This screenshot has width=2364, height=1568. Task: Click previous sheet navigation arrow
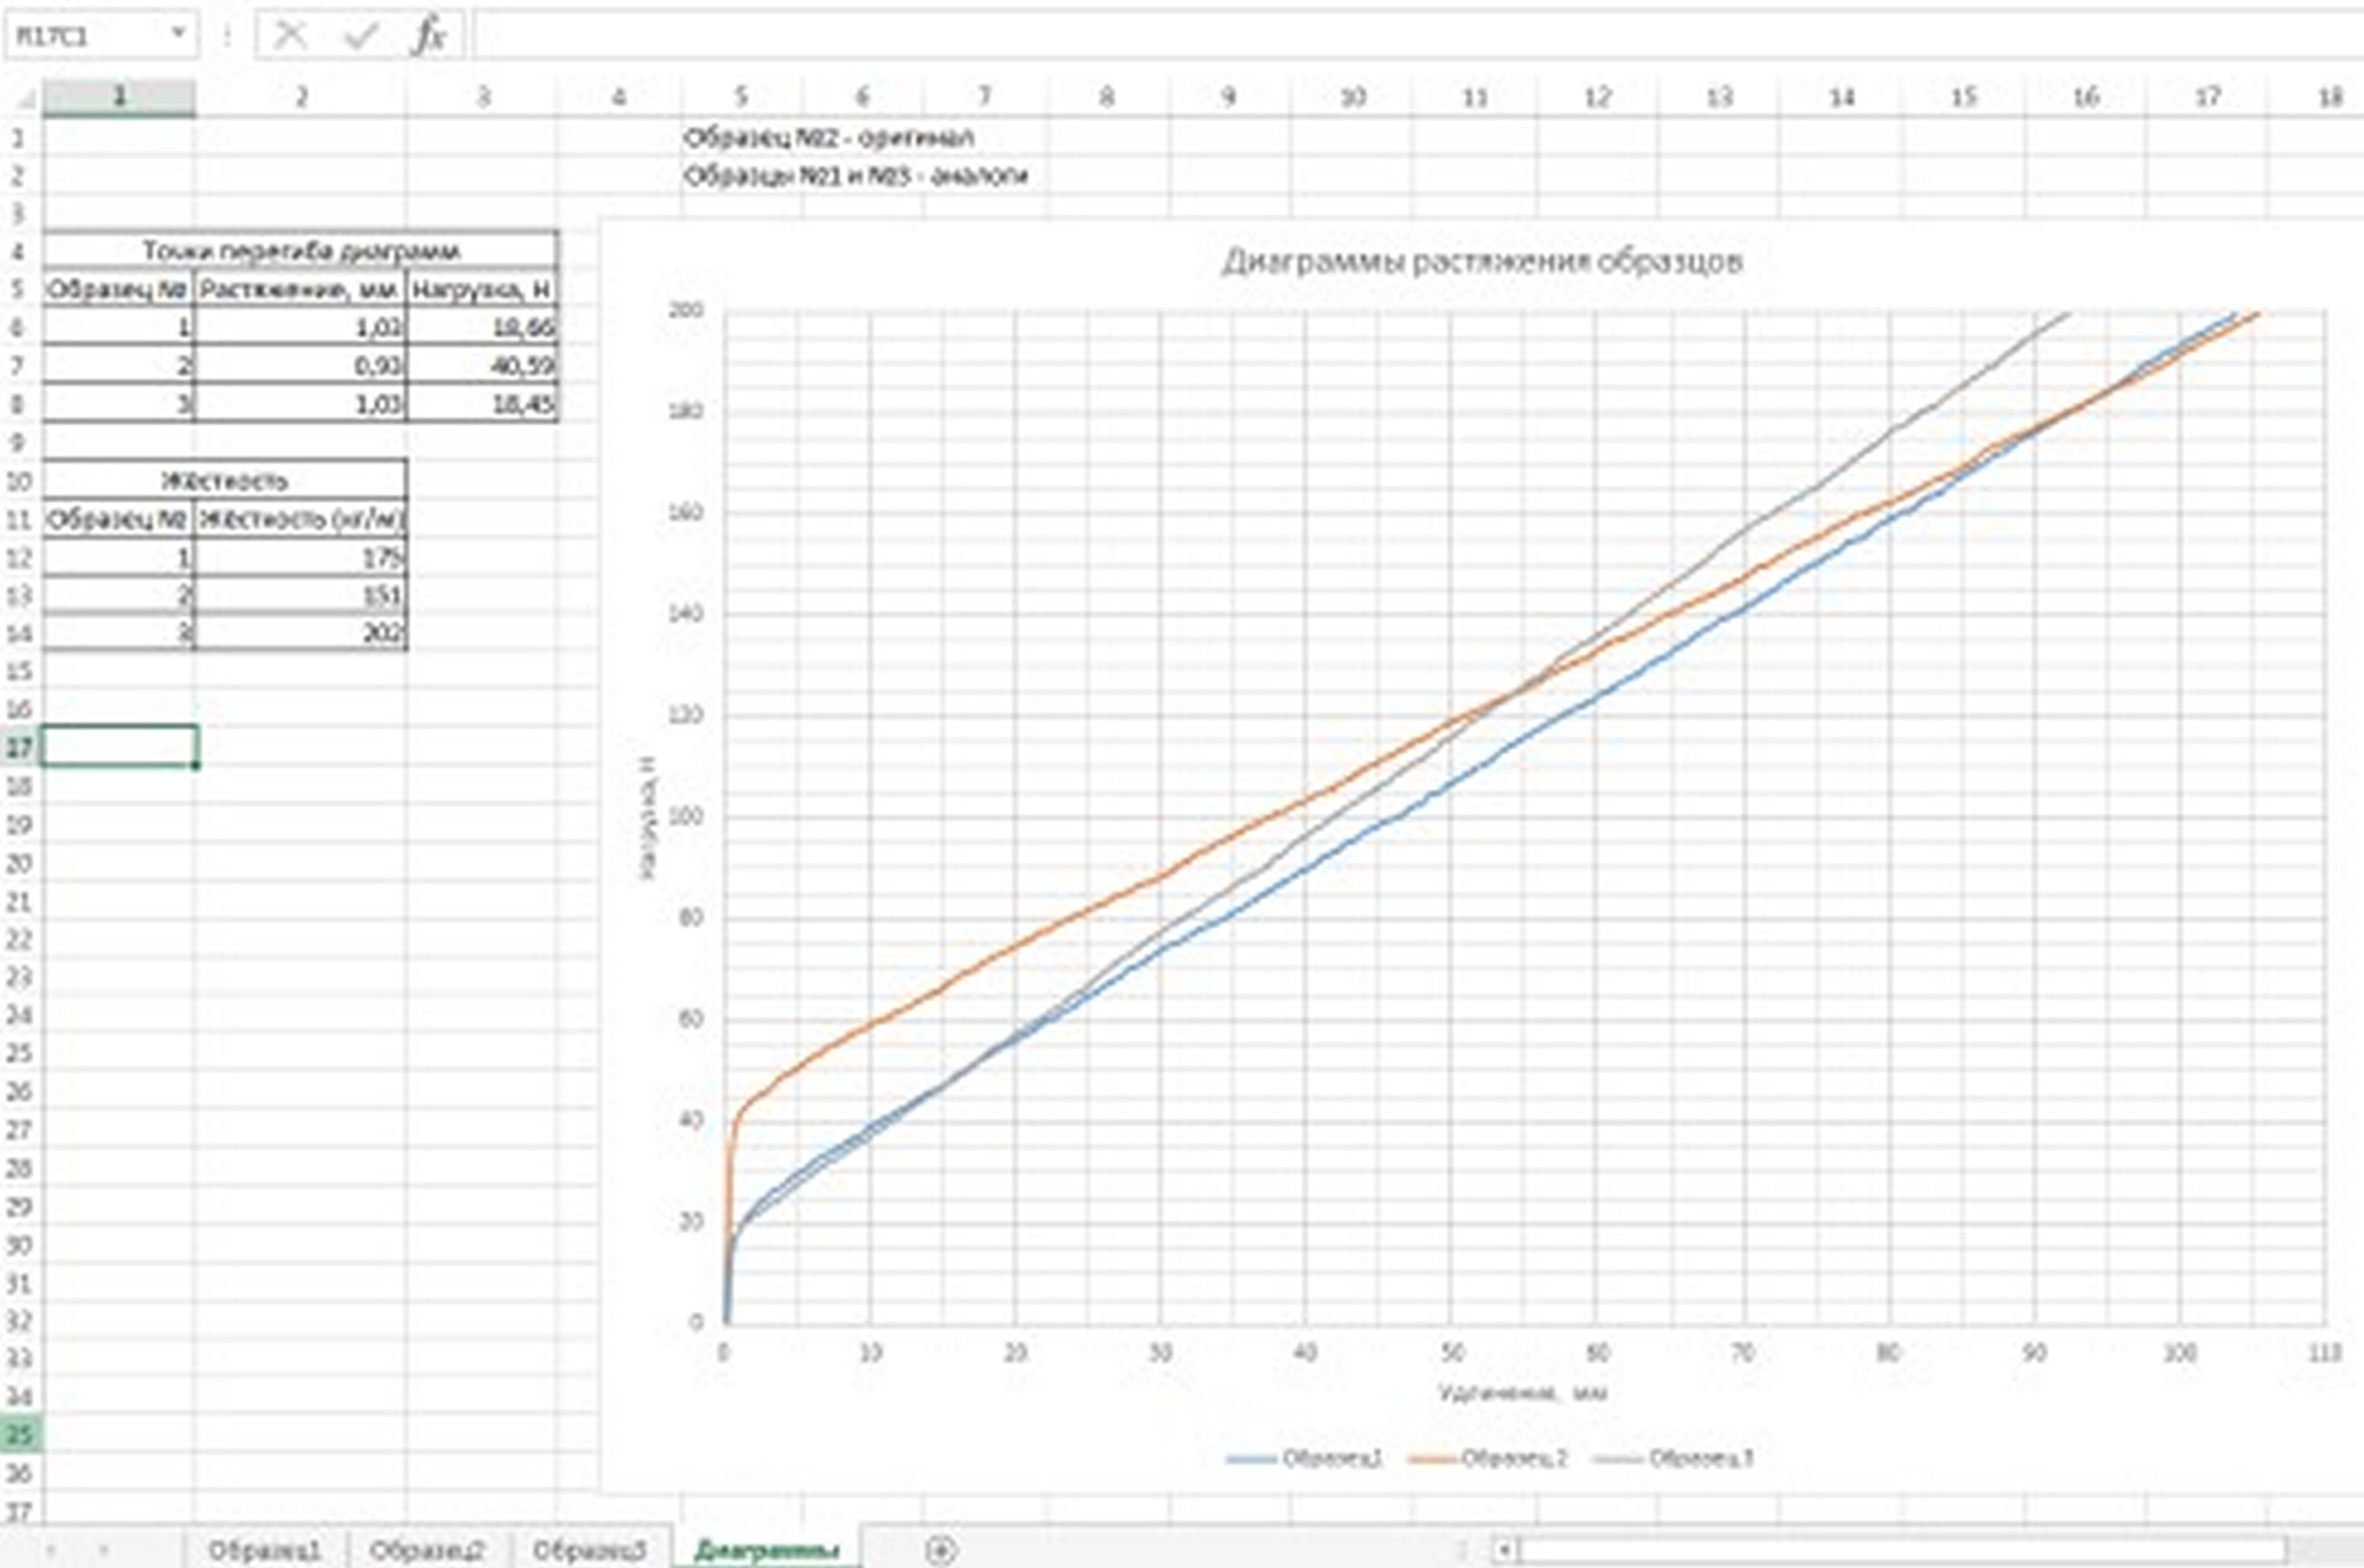(50, 1551)
